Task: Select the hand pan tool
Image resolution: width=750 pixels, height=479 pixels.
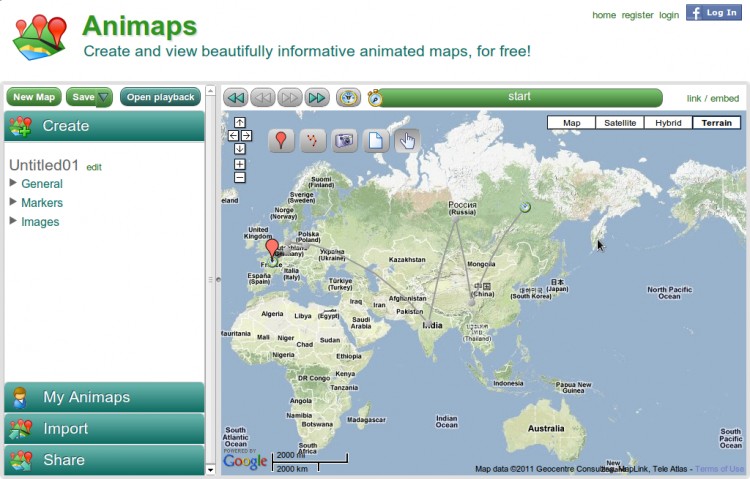Action: [408, 141]
